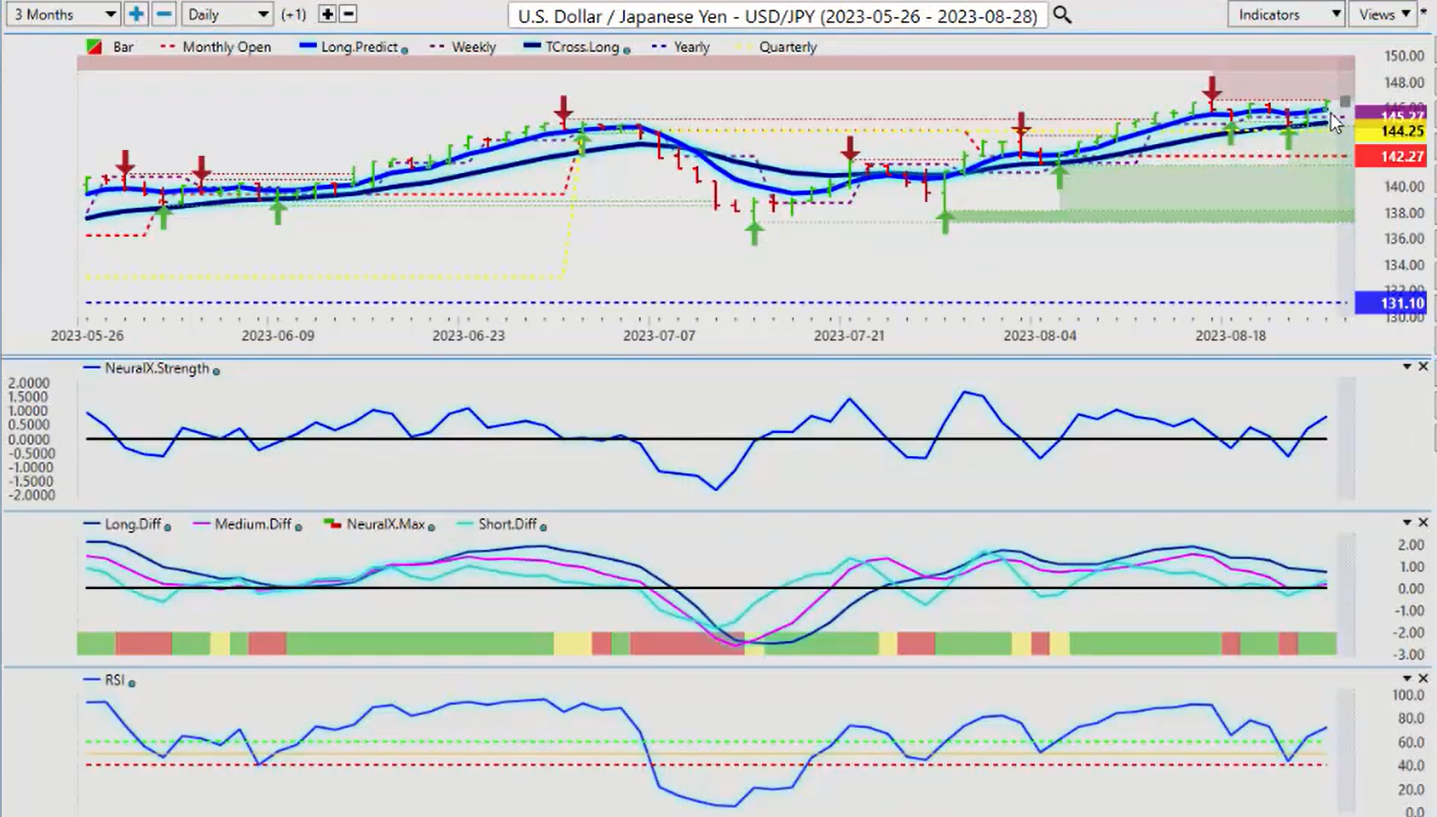
Task: Click the blue minus zoom-out button
Action: pyautogui.click(x=165, y=14)
